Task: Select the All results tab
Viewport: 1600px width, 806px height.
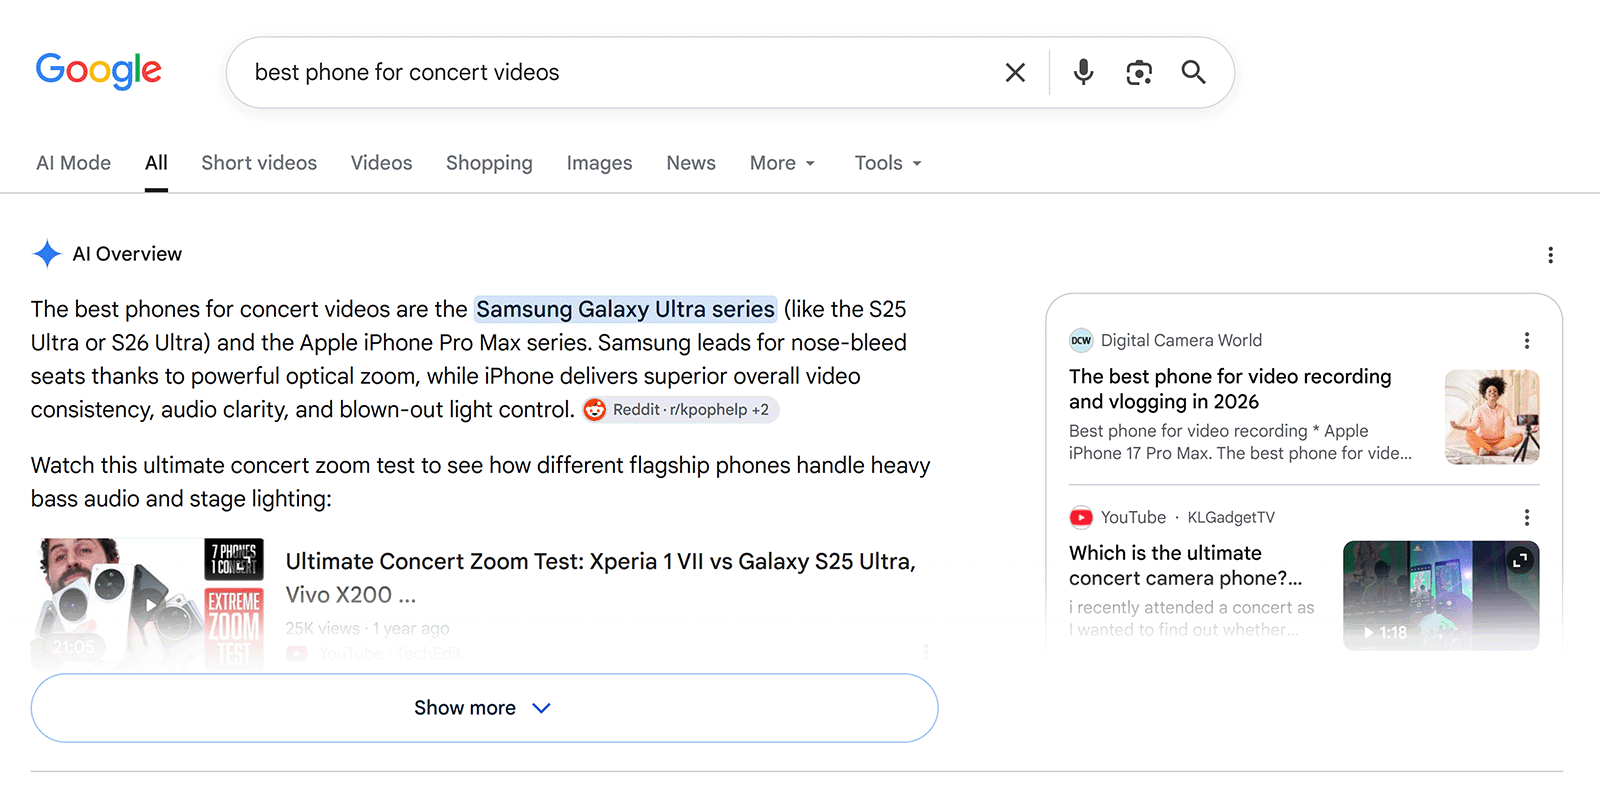Action: tap(156, 162)
